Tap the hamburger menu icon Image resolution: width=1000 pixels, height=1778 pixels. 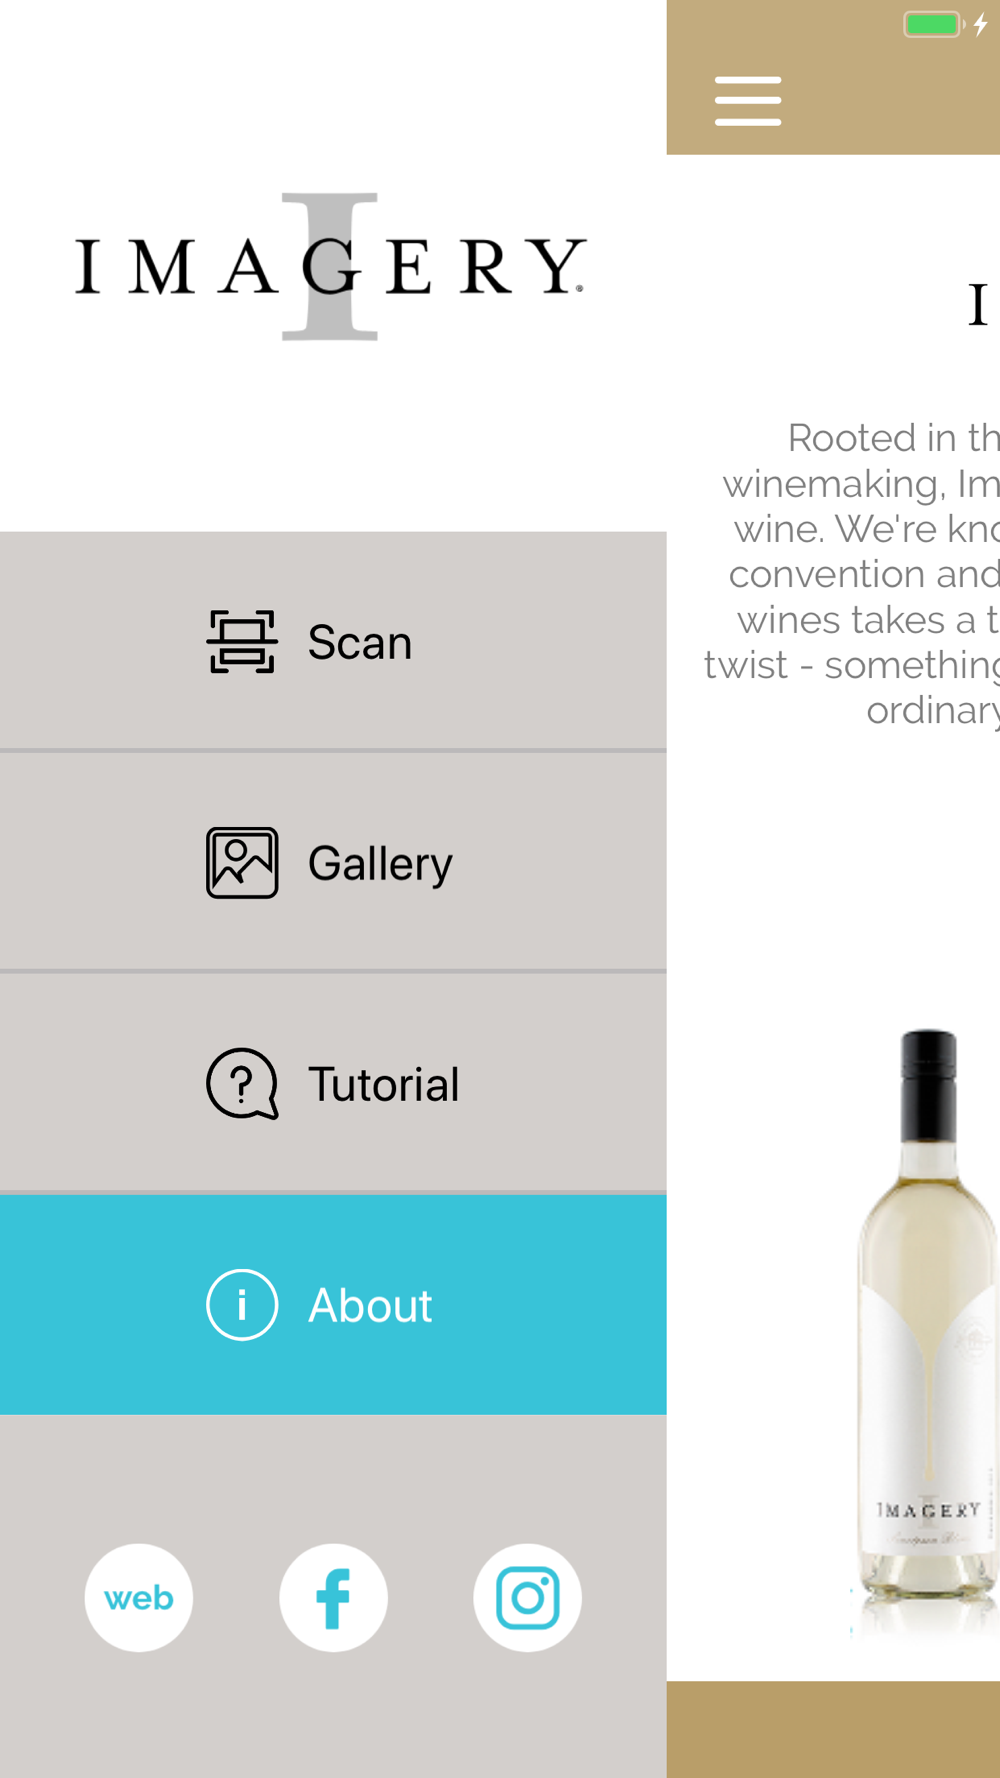[748, 101]
